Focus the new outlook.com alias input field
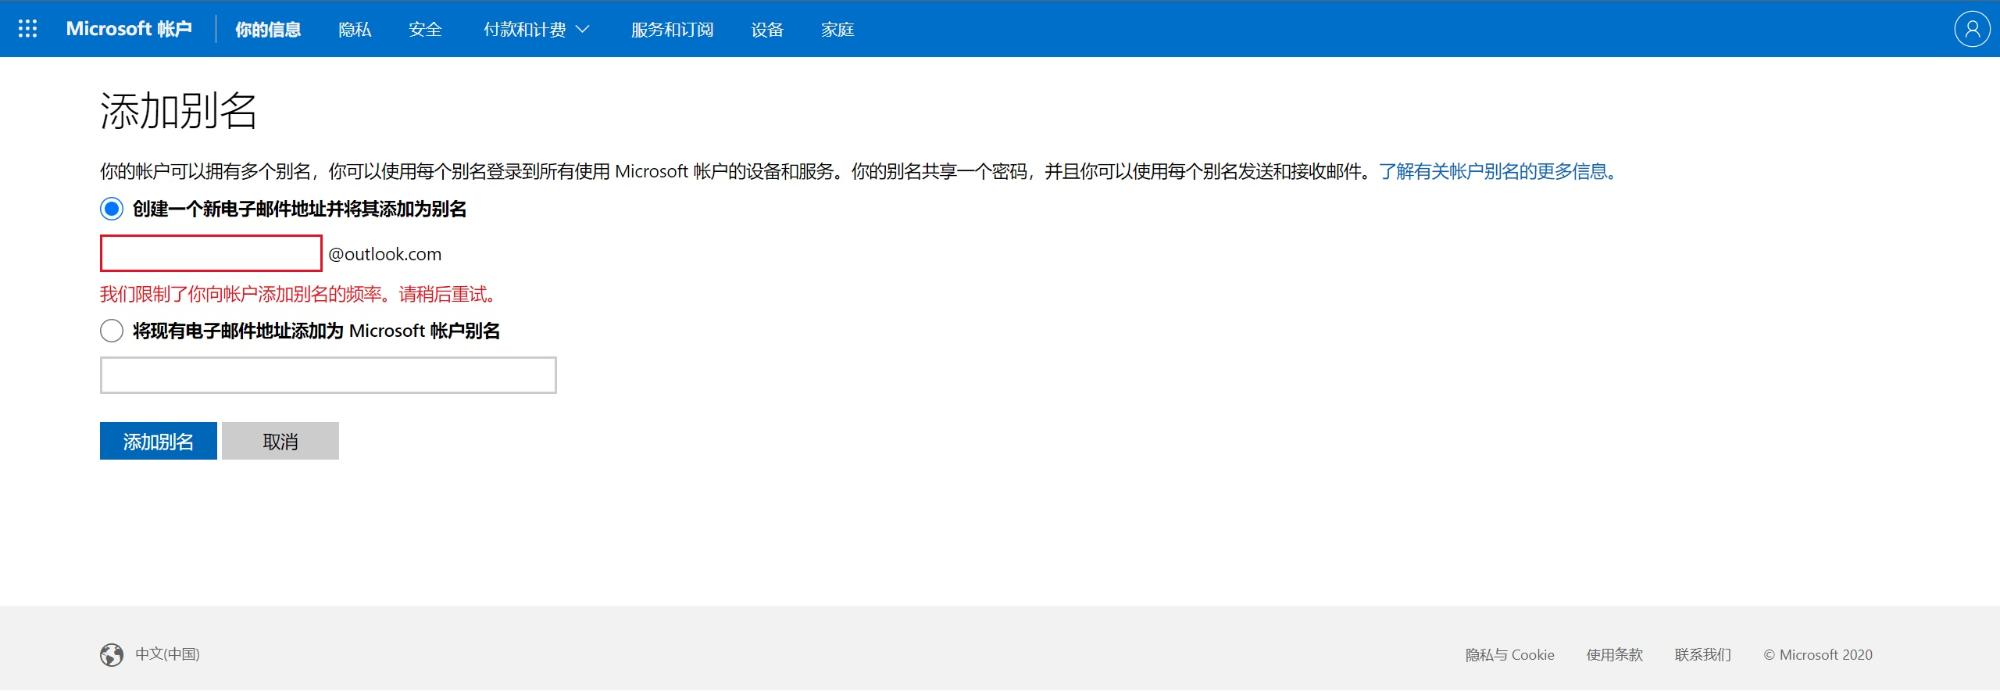The height and width of the screenshot is (691, 2000). 211,253
